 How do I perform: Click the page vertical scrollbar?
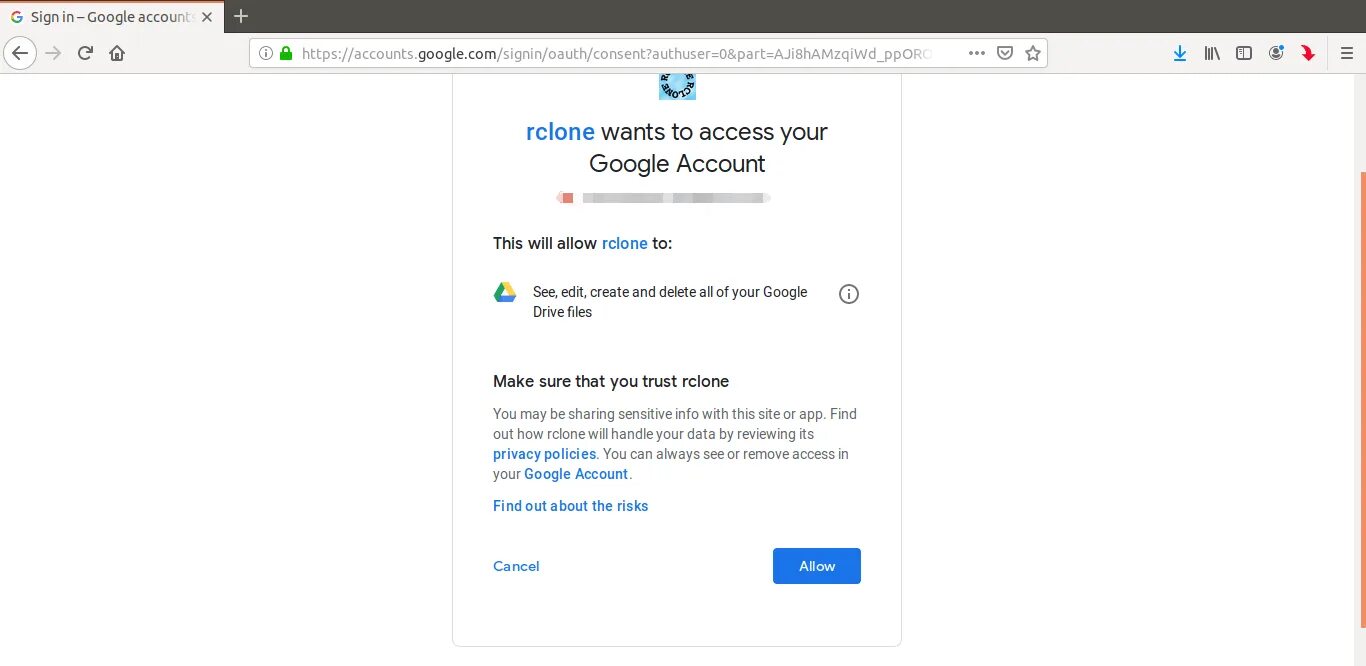coord(1362,400)
